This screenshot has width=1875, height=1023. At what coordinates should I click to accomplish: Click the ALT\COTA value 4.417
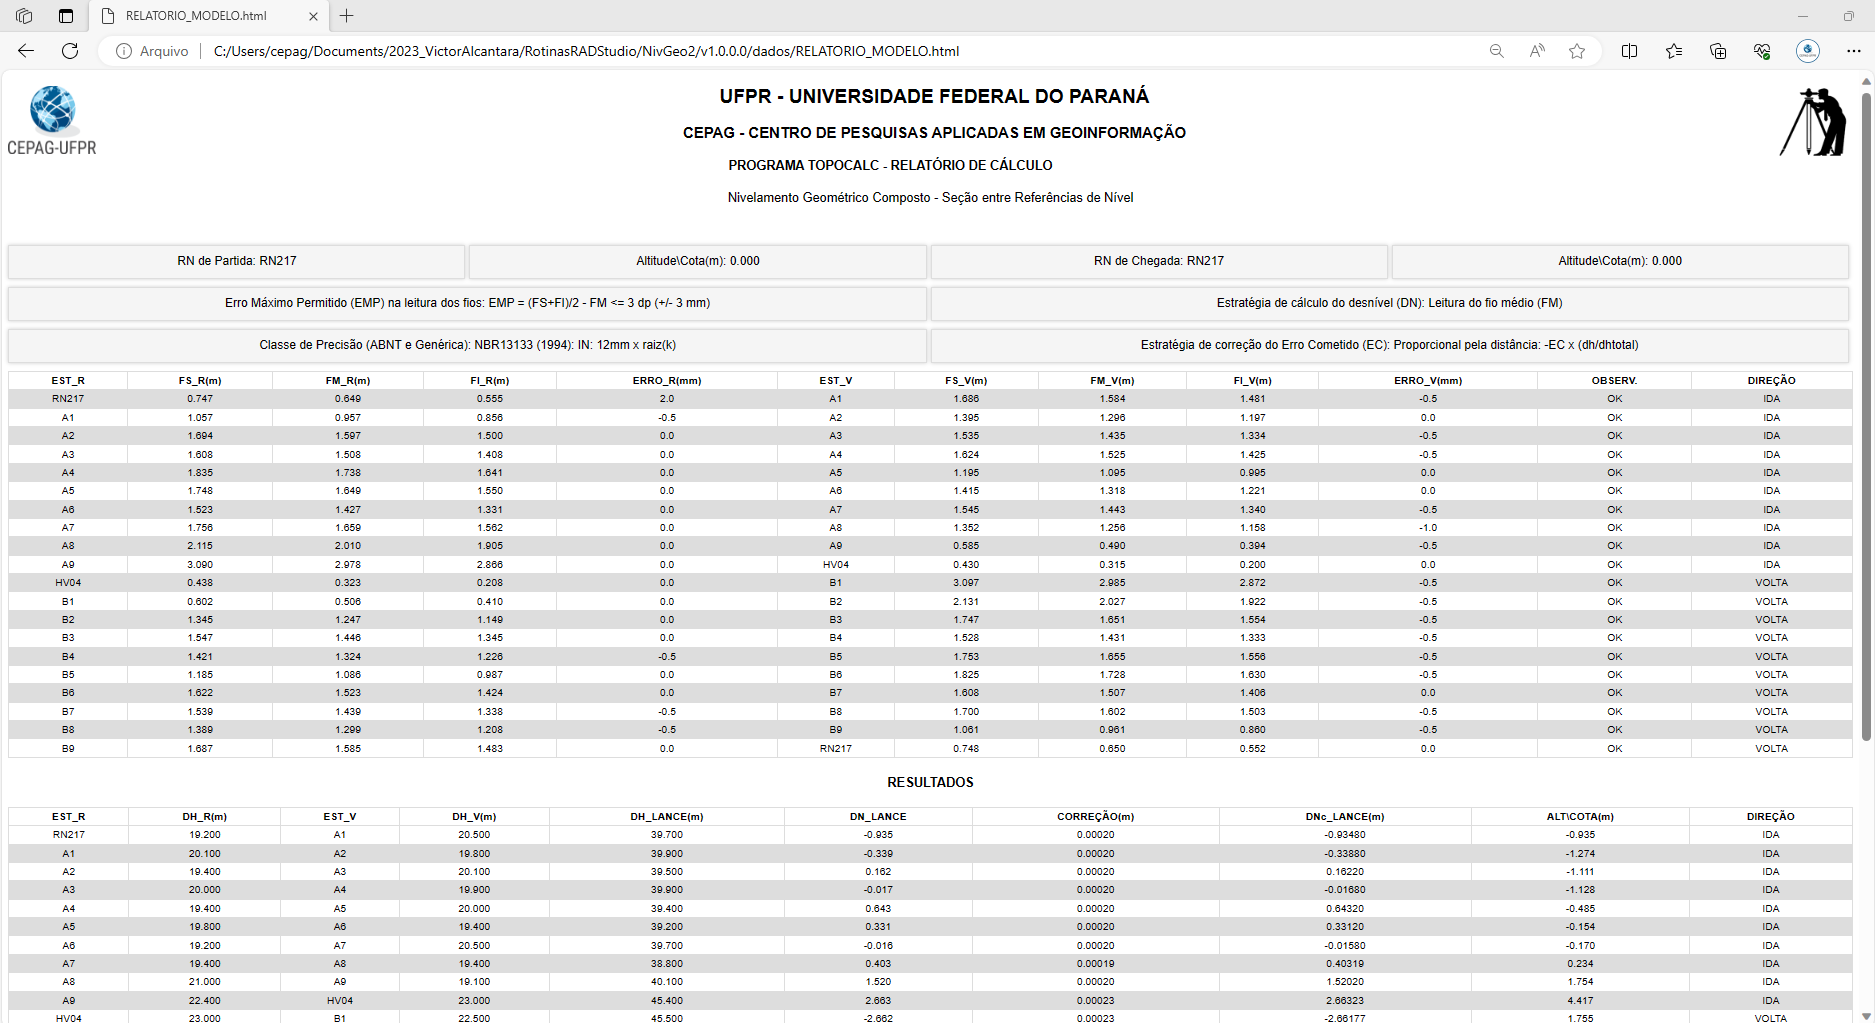click(1580, 1001)
